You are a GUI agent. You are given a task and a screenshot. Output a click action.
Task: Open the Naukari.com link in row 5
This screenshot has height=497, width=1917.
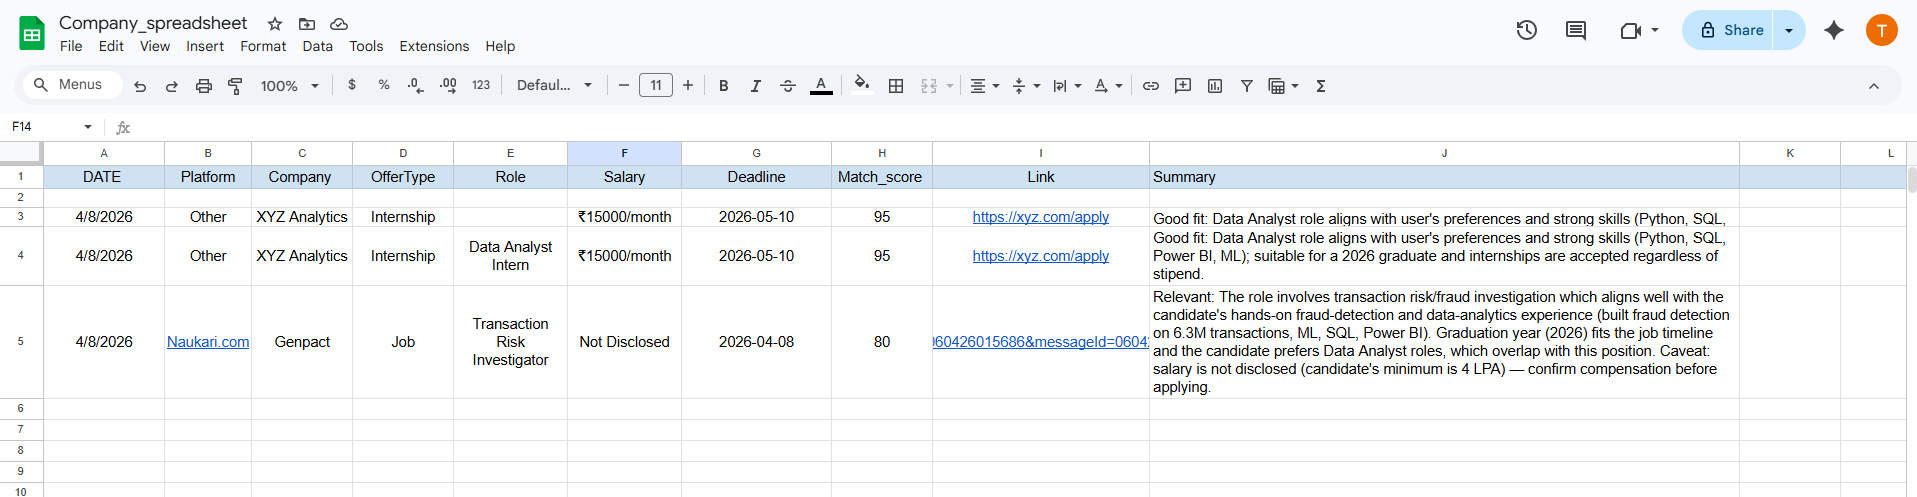[208, 342]
